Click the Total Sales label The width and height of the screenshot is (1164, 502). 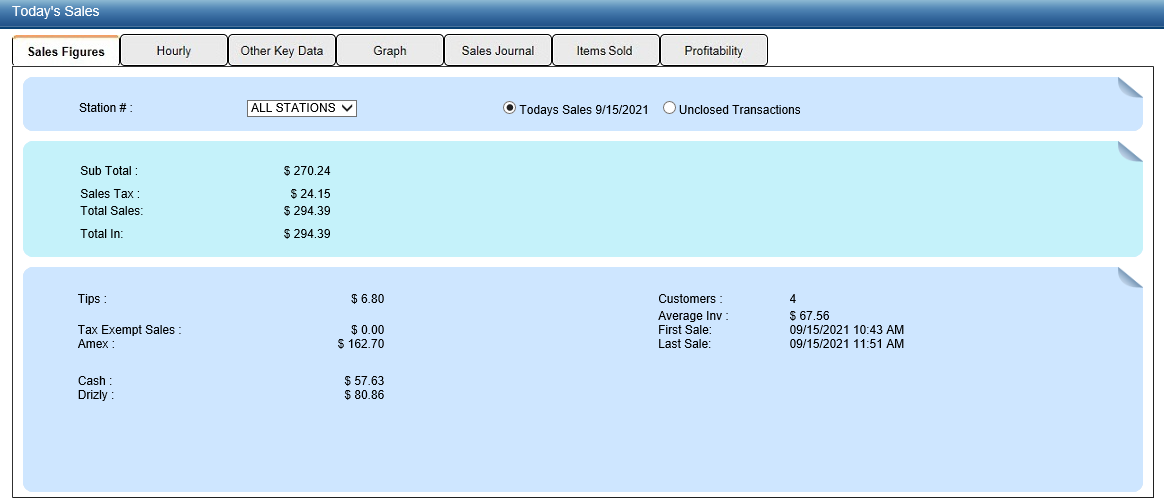[111, 211]
